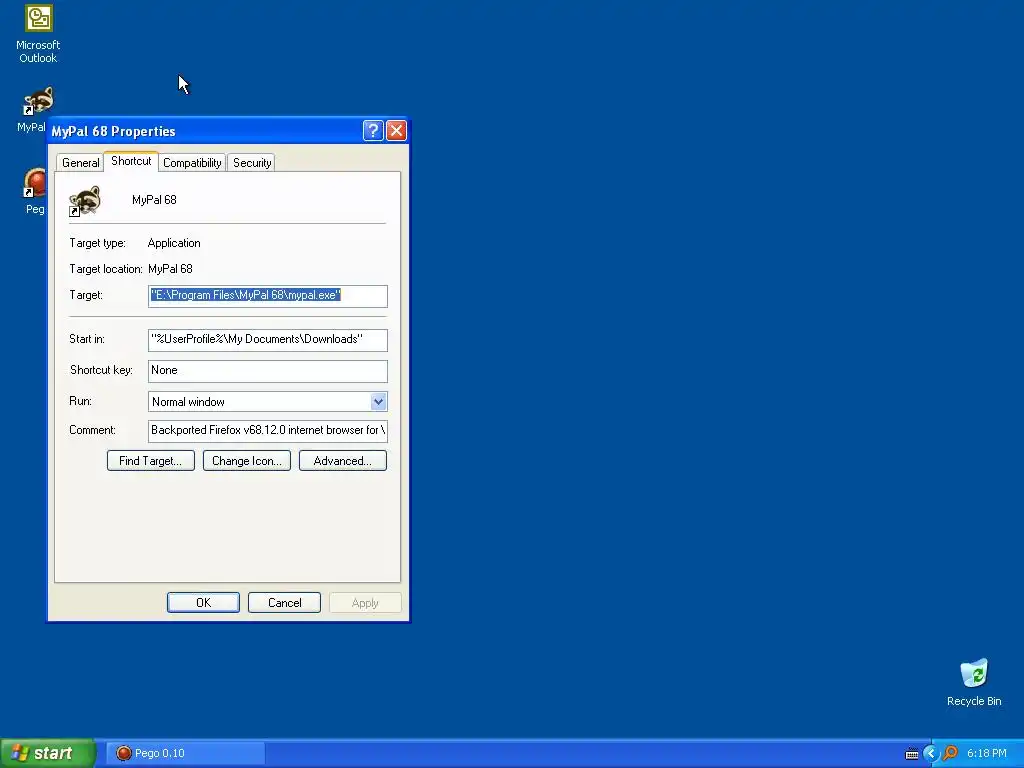Click the keyboard icon in system tray

tap(912, 754)
